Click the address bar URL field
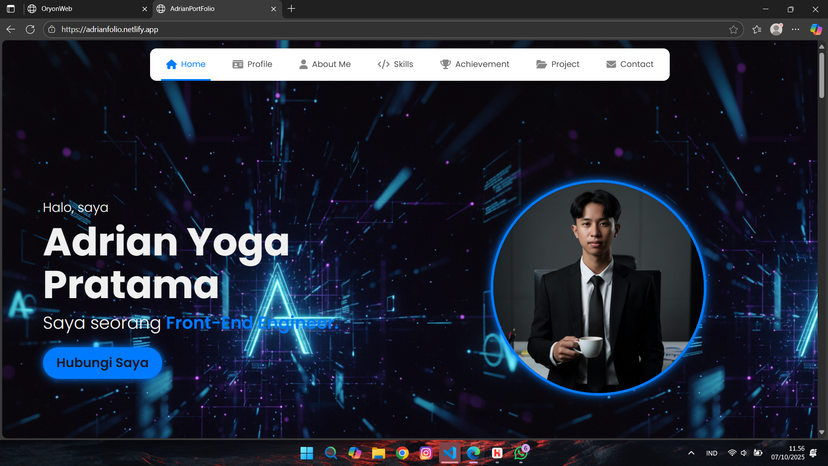828x466 pixels. coord(391,30)
